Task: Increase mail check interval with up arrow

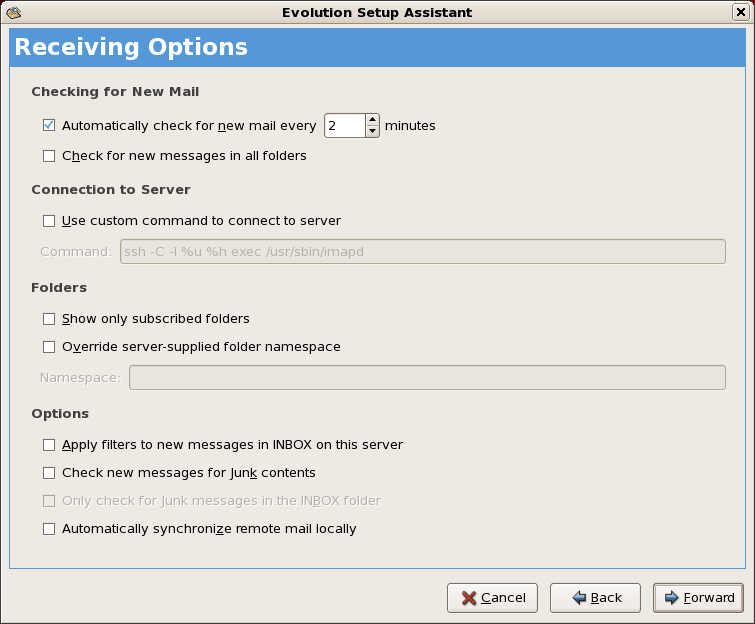Action: (x=373, y=120)
